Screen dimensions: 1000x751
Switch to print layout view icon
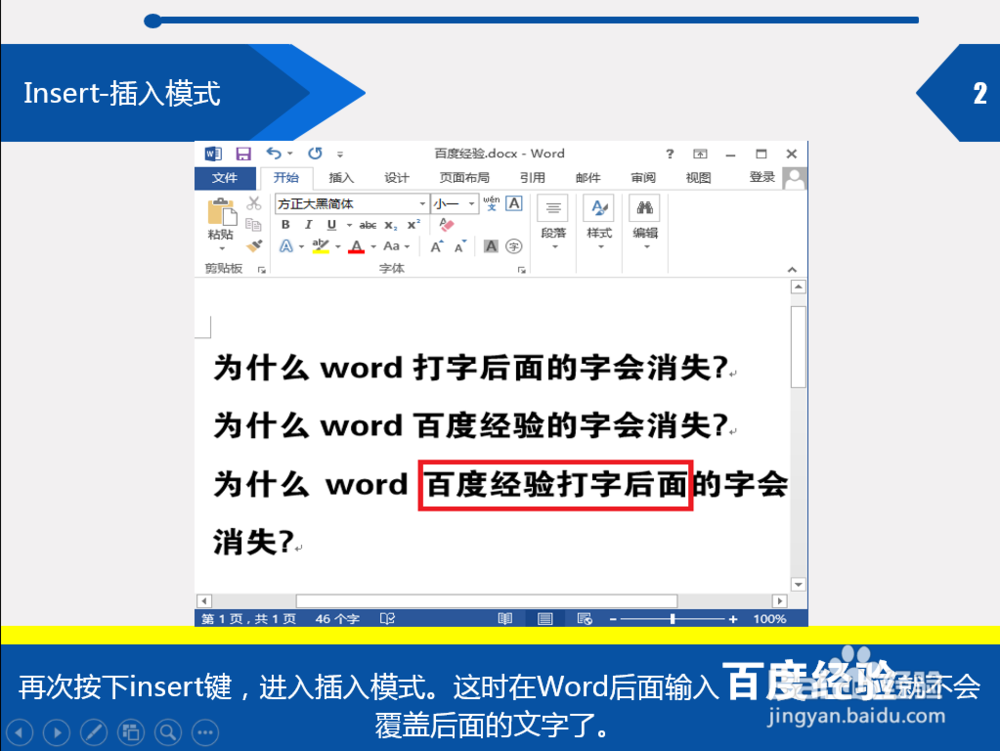545,618
